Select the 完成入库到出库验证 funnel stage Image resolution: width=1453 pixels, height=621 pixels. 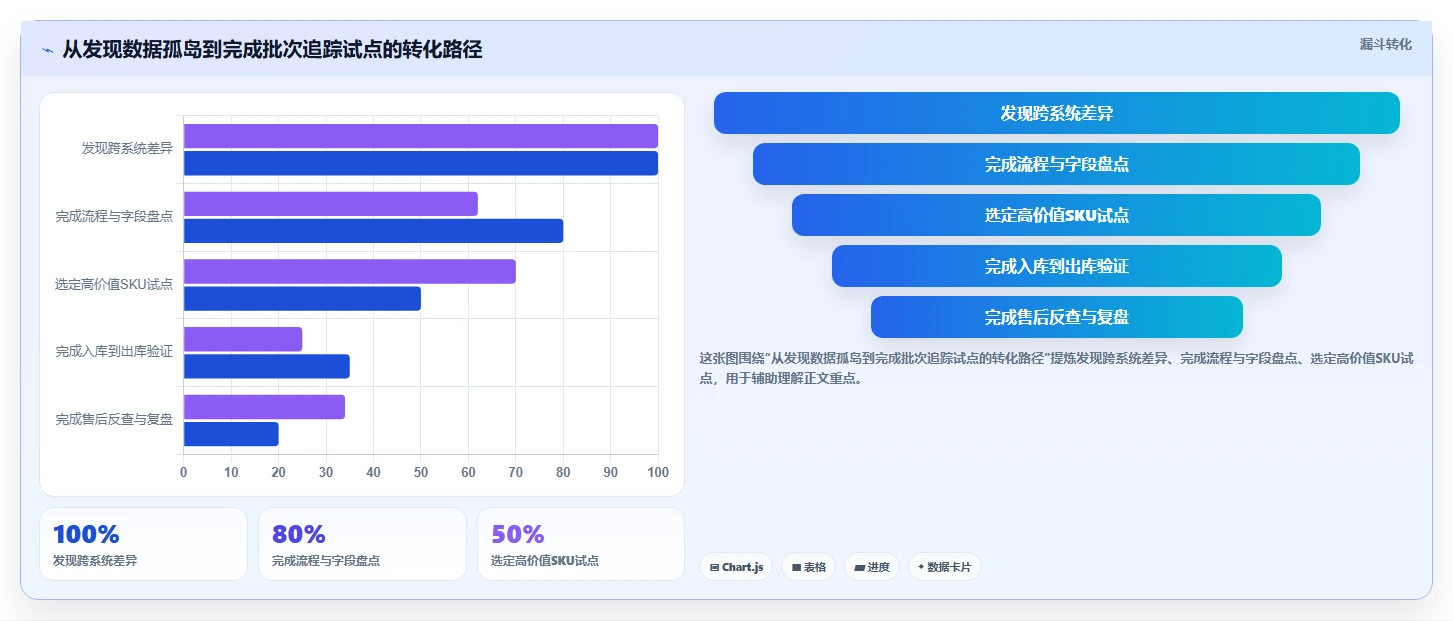coord(1056,266)
